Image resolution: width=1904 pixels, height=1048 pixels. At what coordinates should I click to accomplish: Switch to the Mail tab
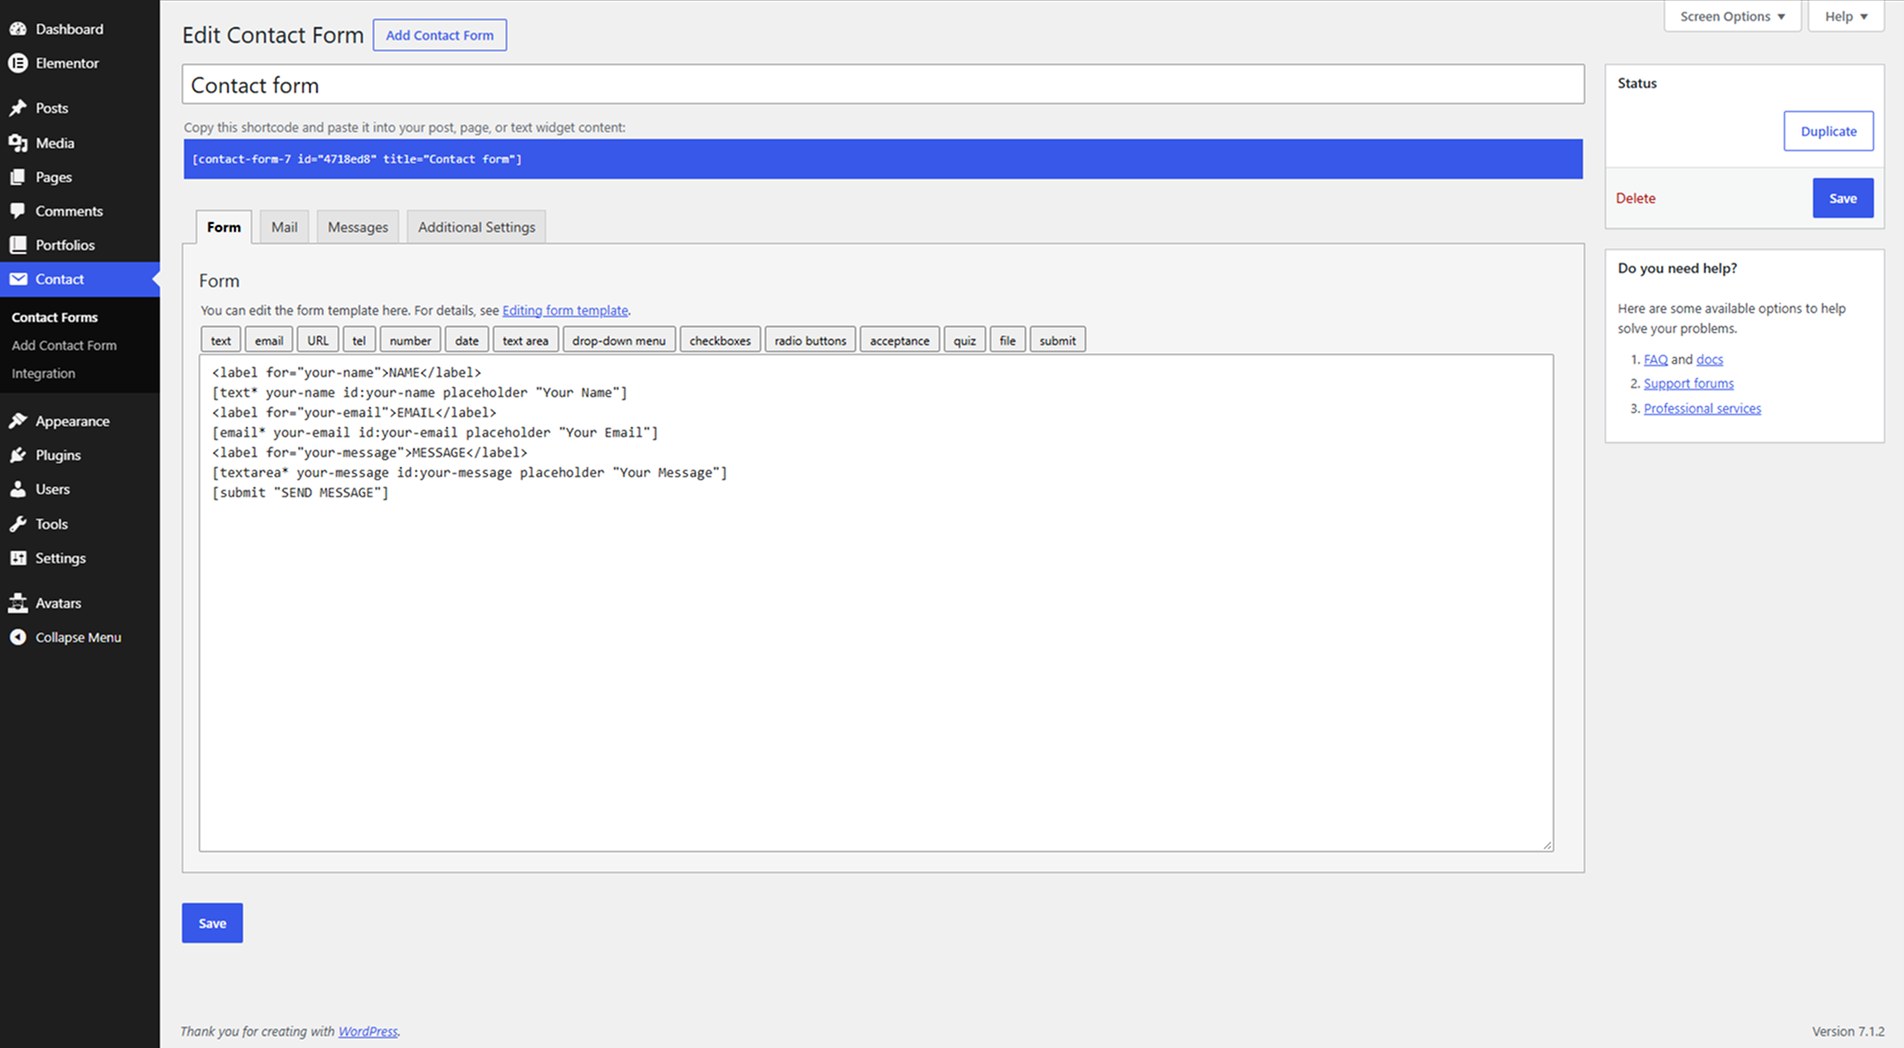point(284,227)
